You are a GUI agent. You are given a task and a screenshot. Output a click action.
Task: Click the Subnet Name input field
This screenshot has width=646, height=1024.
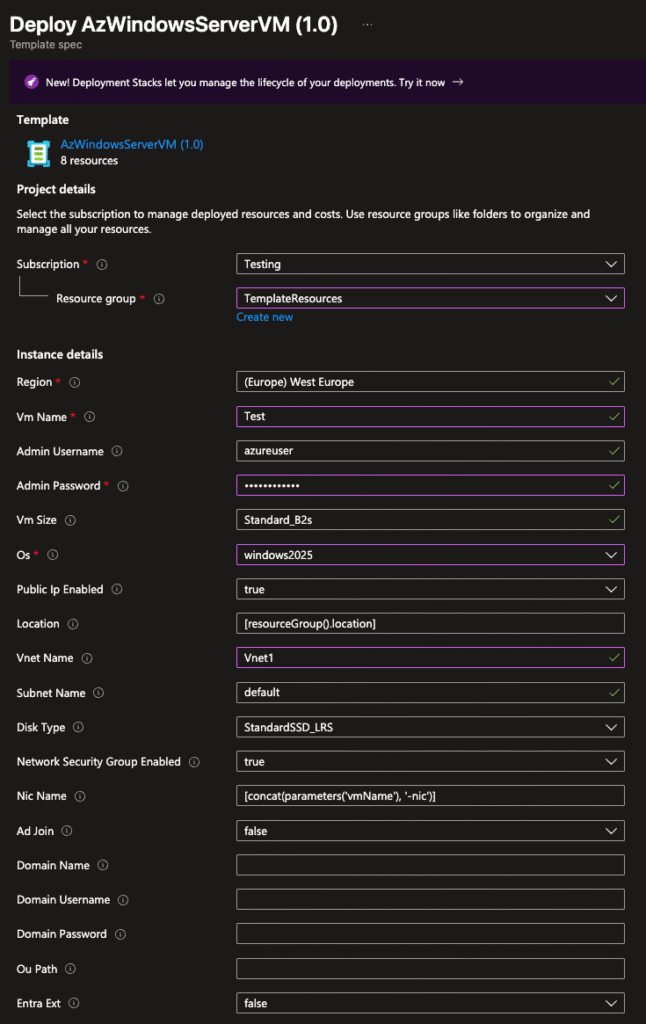point(430,692)
